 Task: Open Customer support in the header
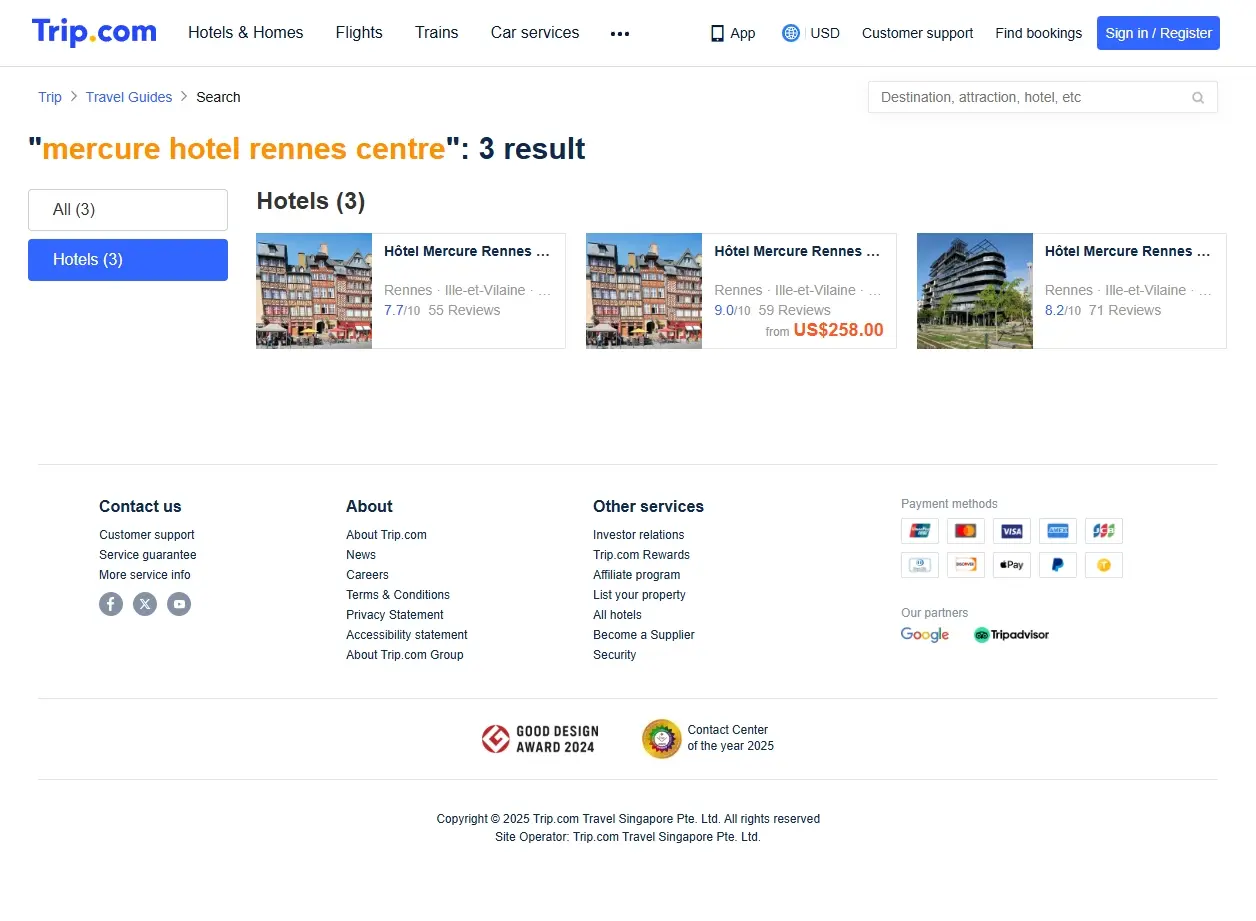tap(917, 33)
